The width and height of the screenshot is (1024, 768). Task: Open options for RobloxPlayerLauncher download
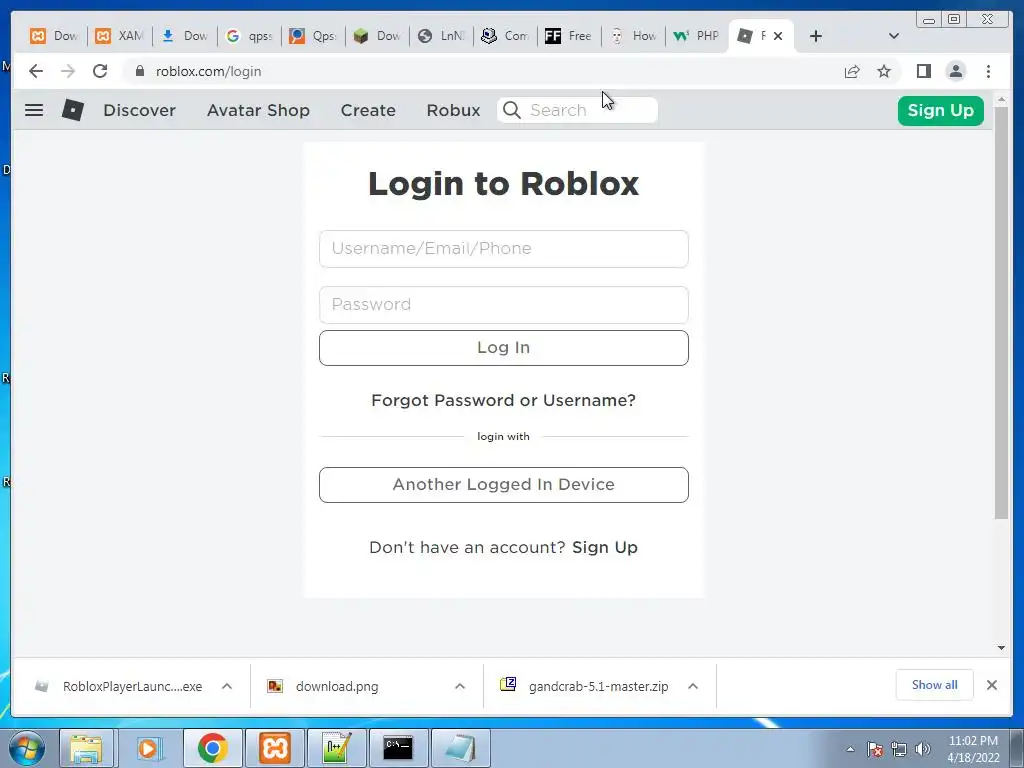coord(227,686)
